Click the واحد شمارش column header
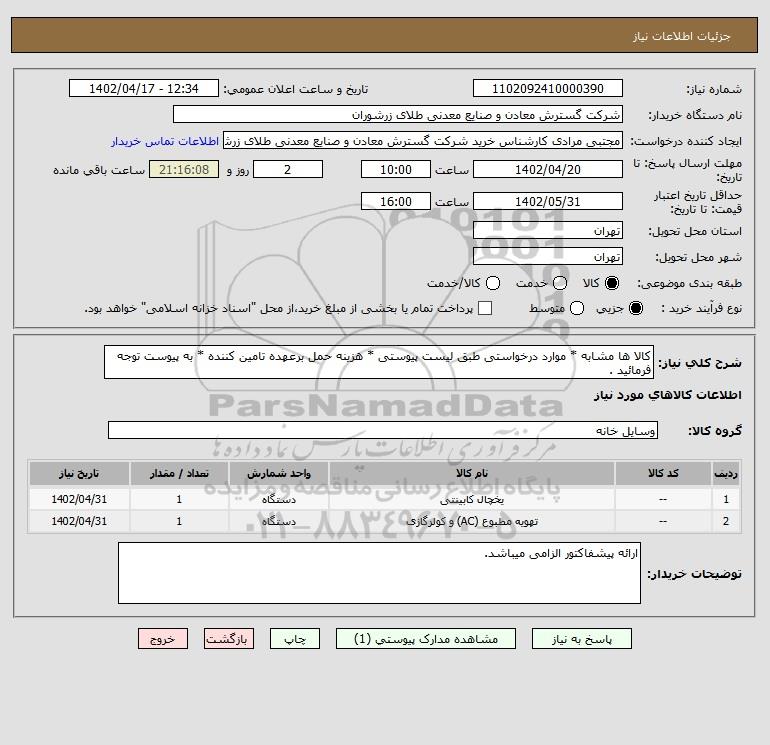This screenshot has height=745, width=770. pos(279,473)
